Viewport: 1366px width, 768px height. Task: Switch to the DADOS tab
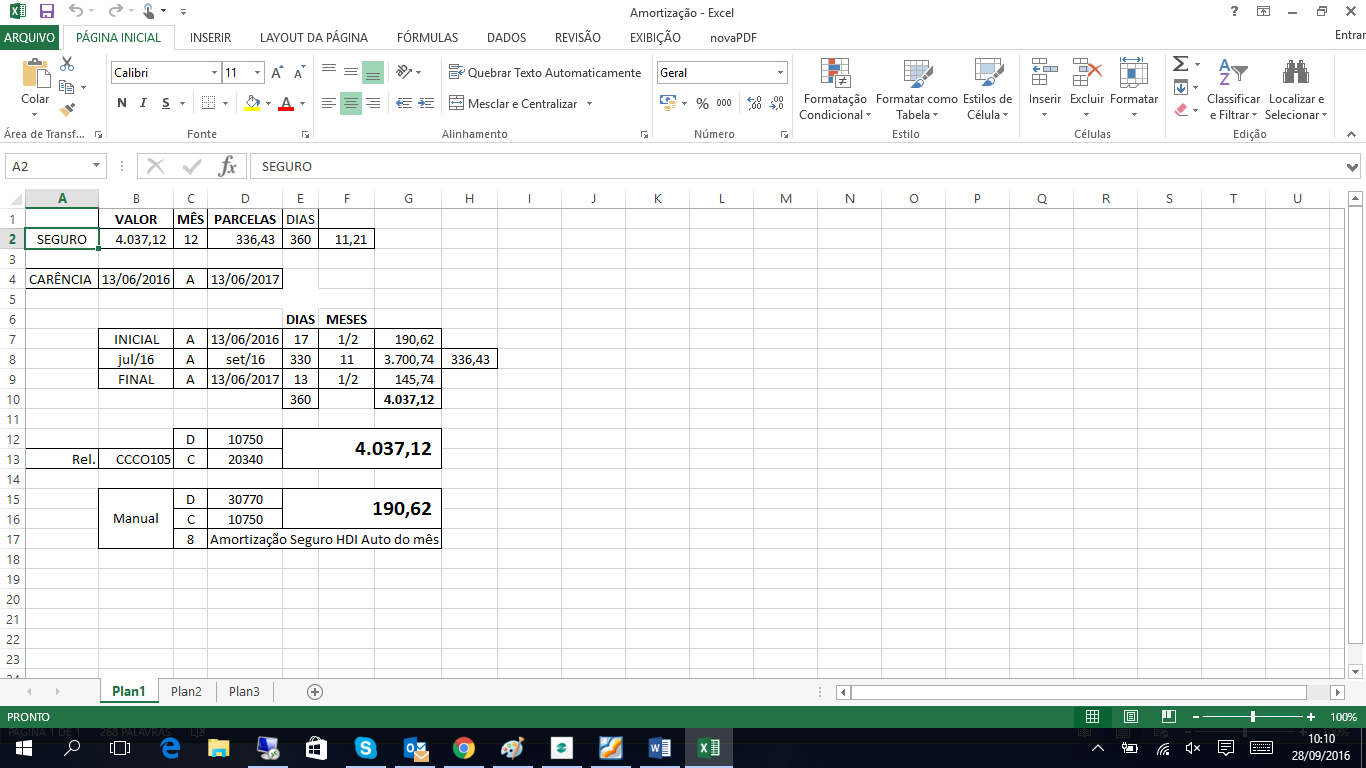click(506, 37)
